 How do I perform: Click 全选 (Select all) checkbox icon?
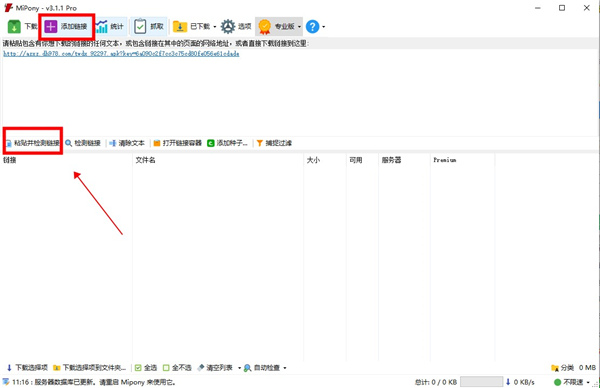[x=138, y=368]
